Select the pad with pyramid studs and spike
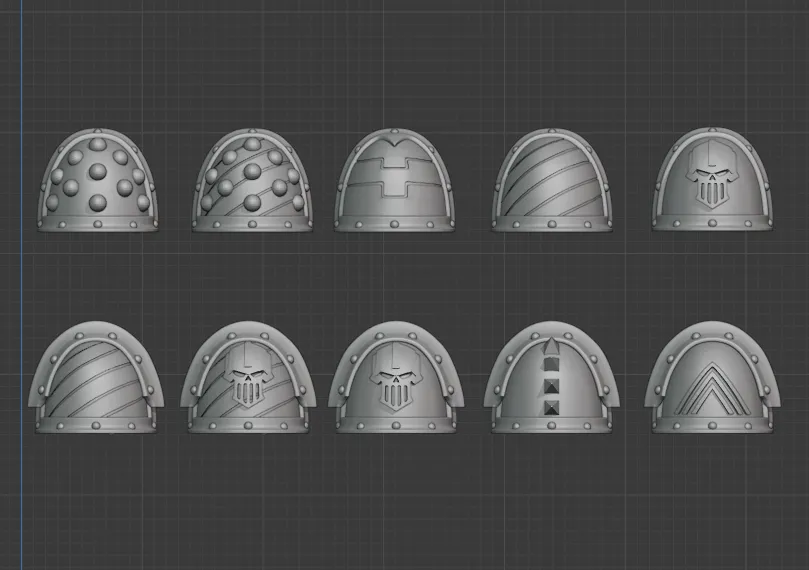Image resolution: width=809 pixels, height=570 pixels. (x=552, y=377)
